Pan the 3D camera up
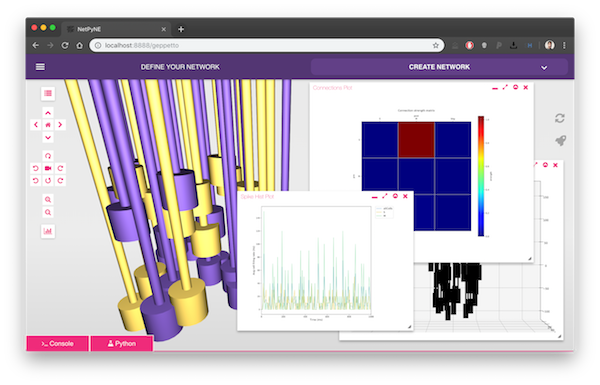The width and height of the screenshot is (600, 385). (x=48, y=113)
